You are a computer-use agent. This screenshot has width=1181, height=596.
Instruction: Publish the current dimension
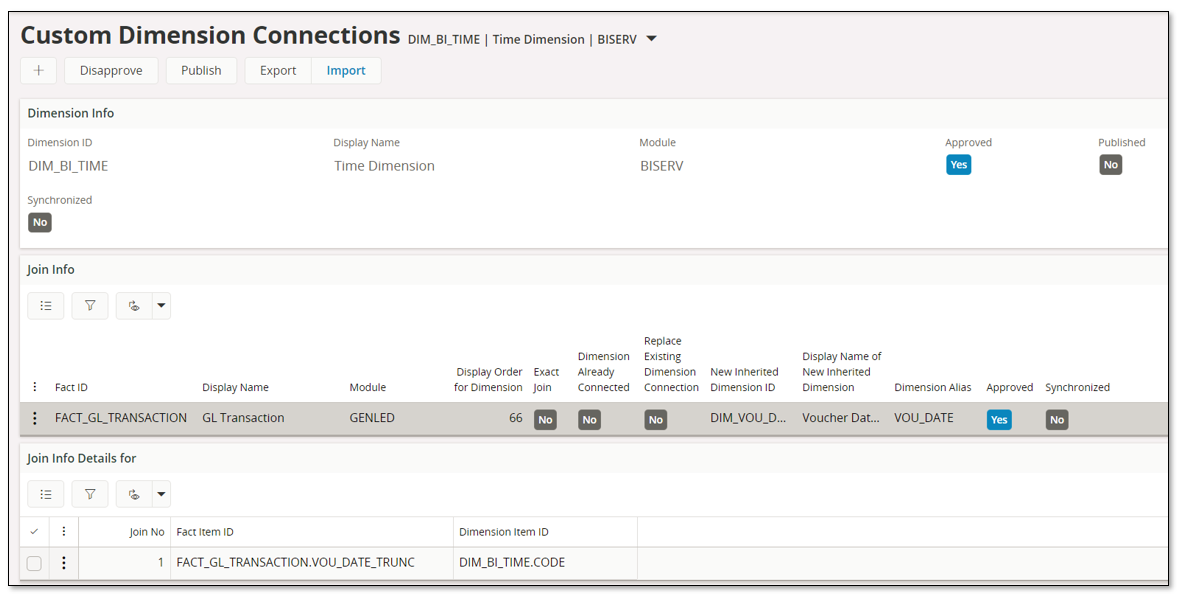(201, 70)
